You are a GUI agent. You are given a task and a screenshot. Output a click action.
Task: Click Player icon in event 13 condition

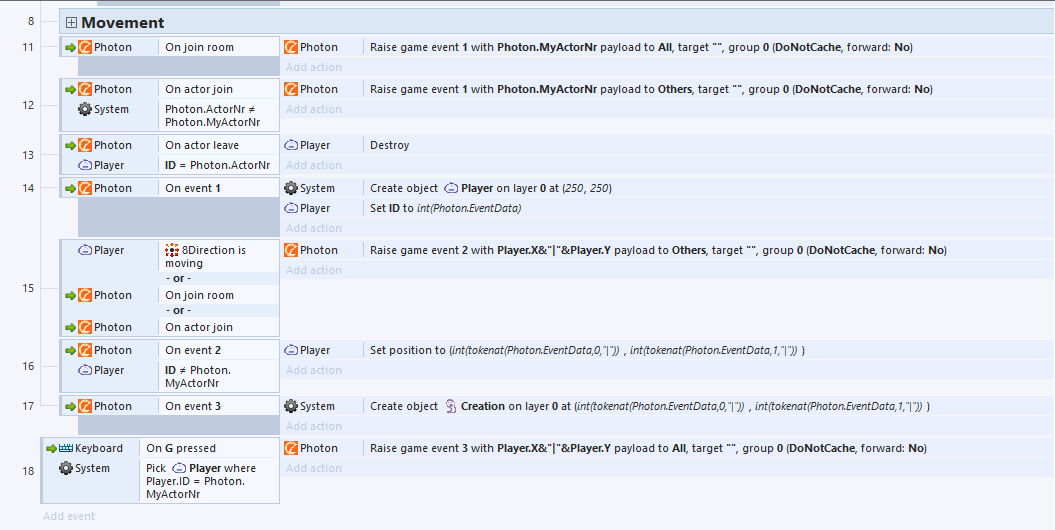point(85,165)
